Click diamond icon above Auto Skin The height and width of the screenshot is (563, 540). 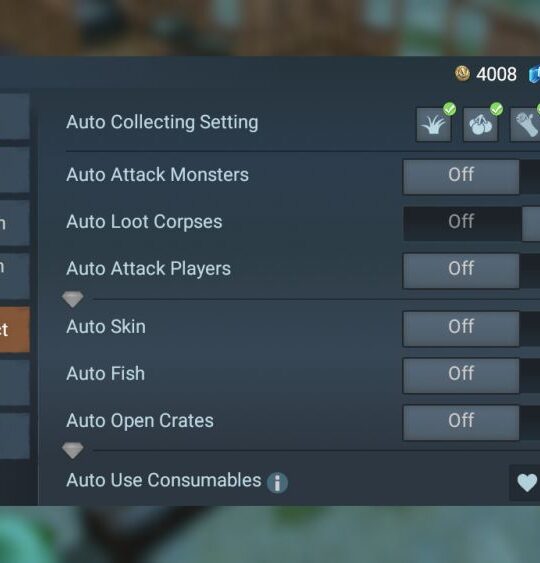click(73, 299)
